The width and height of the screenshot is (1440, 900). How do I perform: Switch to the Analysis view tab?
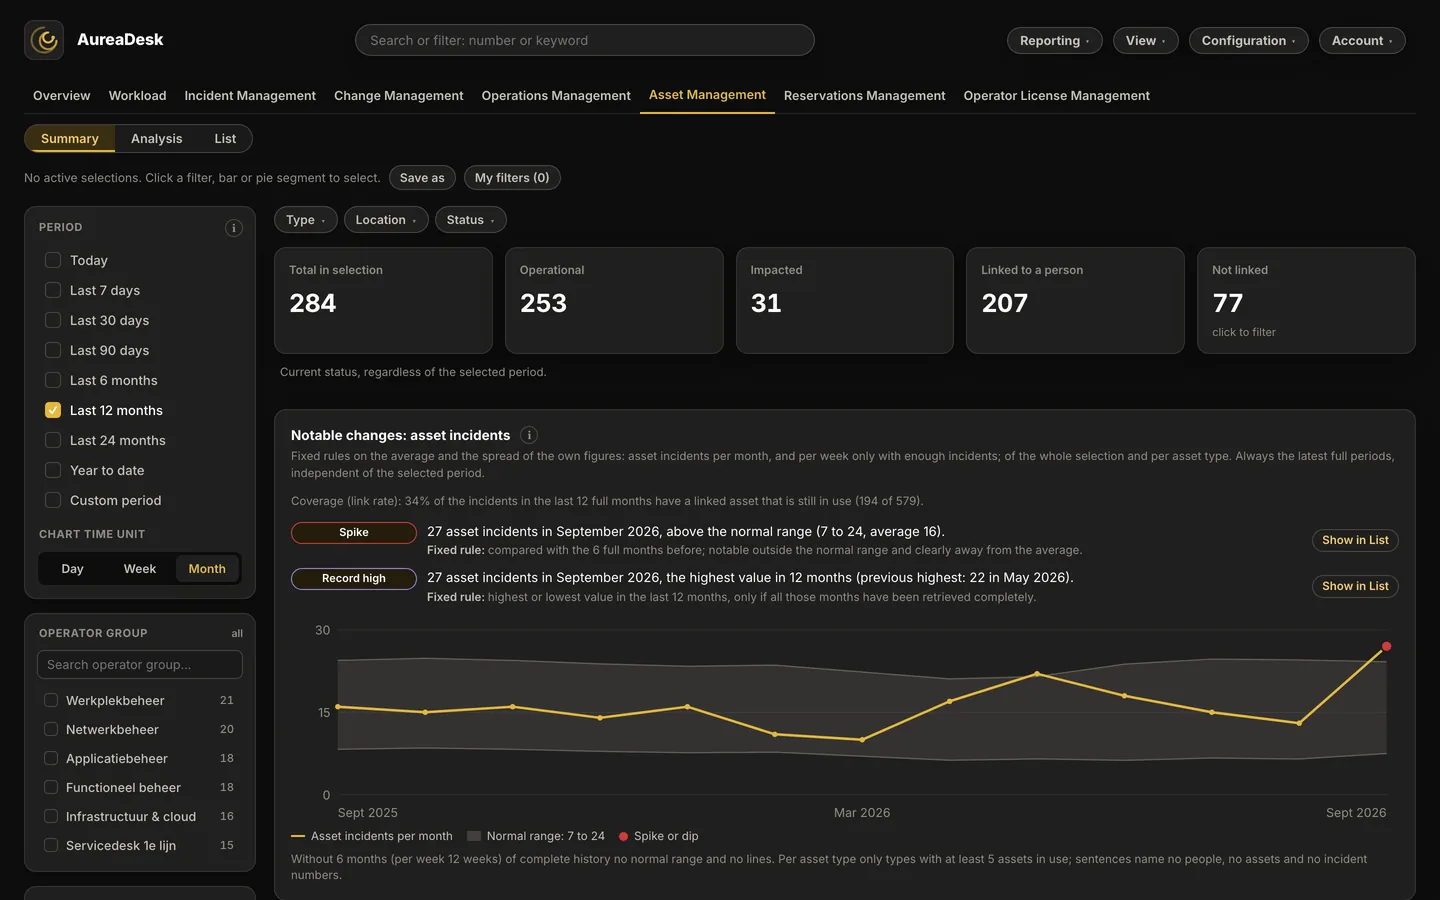pos(157,139)
